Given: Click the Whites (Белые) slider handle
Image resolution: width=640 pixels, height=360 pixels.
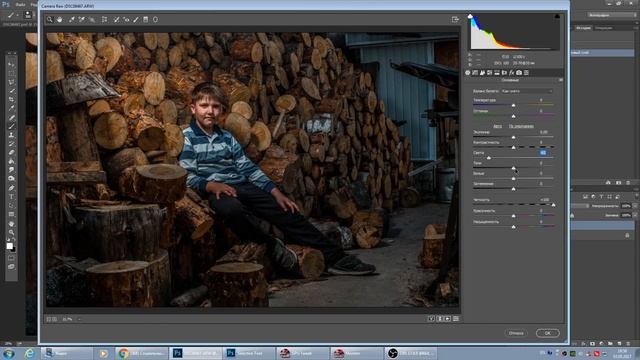Looking at the screenshot, I should click(513, 178).
